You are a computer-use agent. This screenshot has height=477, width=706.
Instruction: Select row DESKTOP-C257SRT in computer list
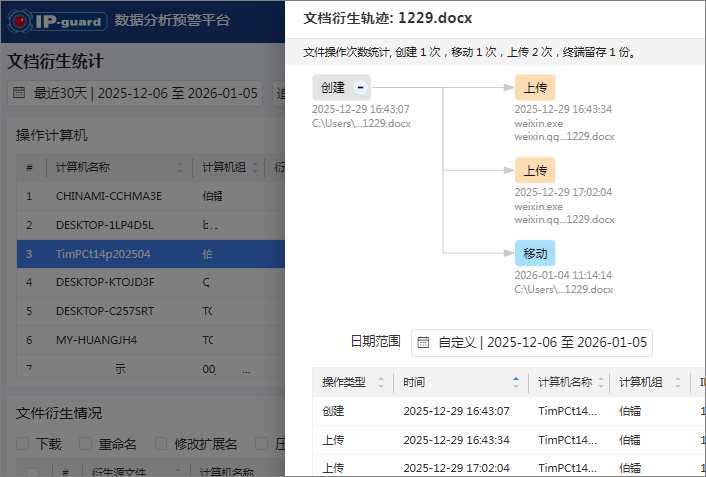click(x=151, y=311)
